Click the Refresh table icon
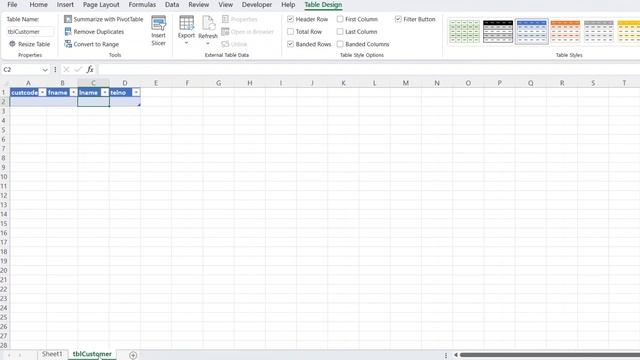This screenshot has width=640, height=360. click(208, 24)
